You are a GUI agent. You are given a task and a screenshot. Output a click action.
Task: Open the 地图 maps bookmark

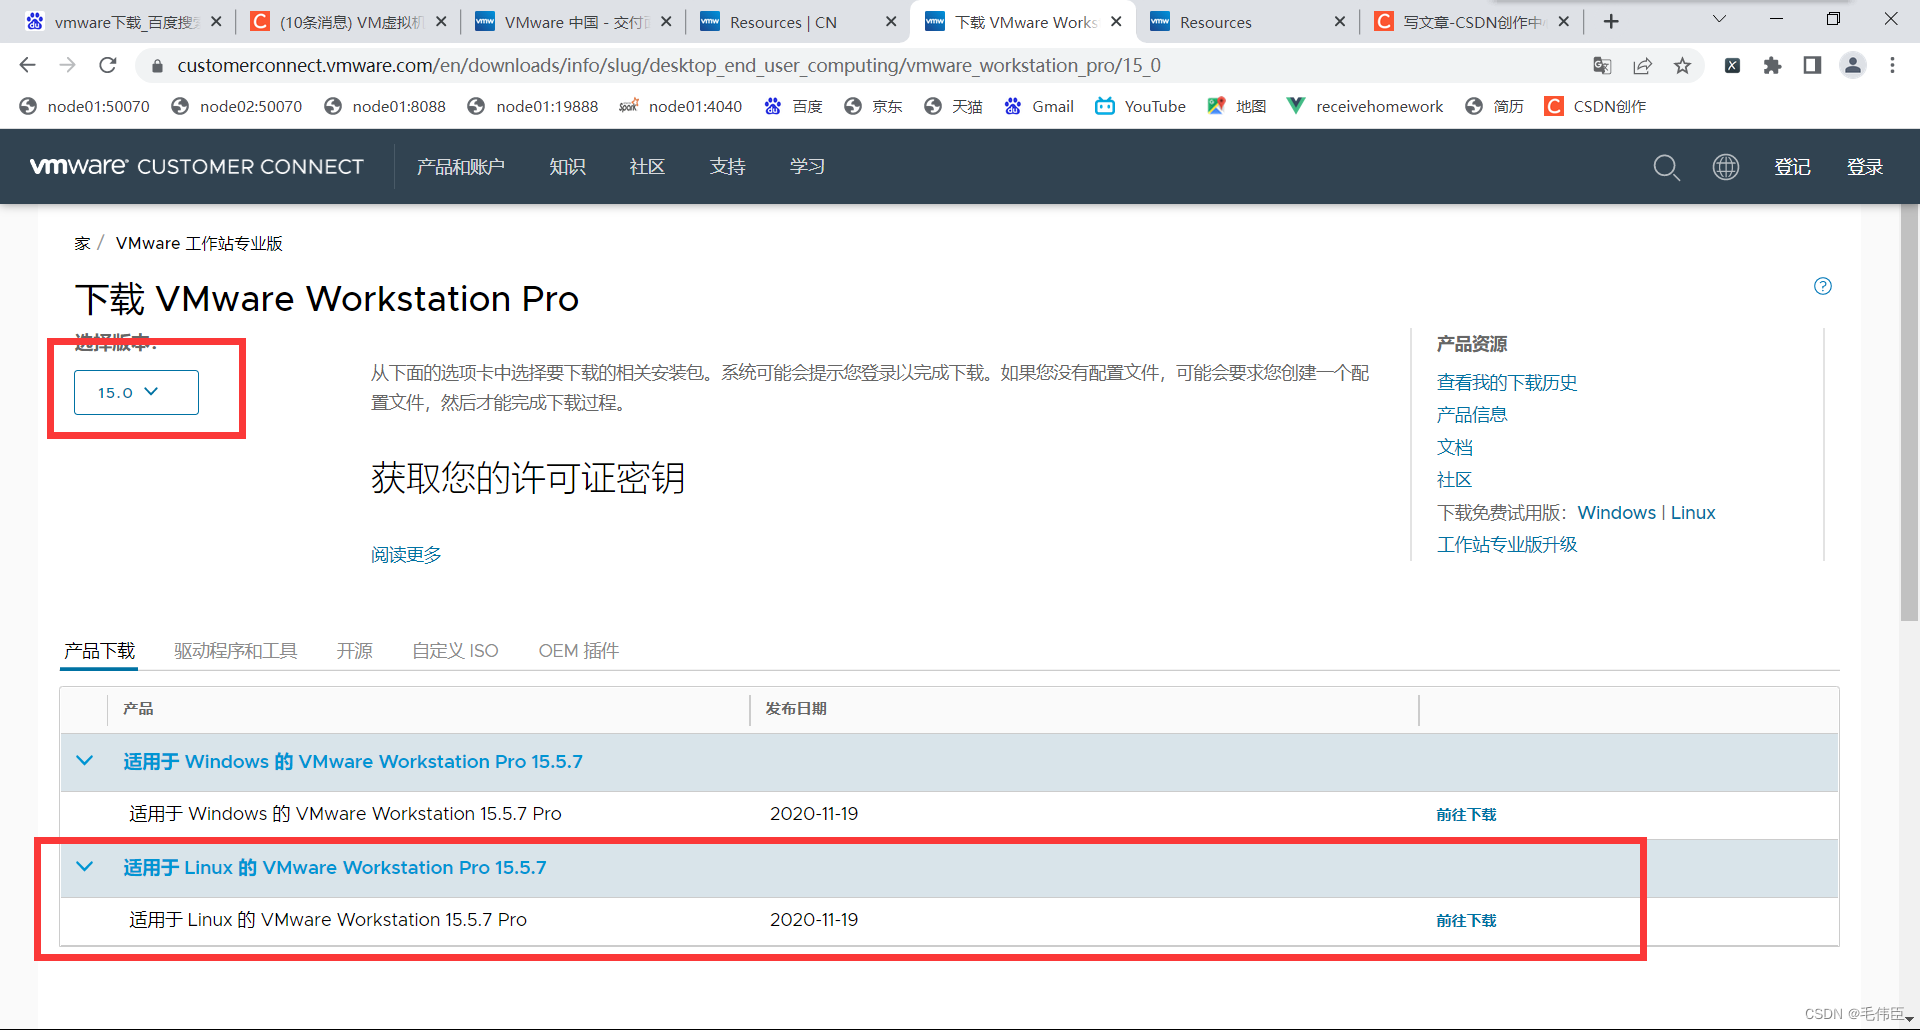click(1237, 106)
